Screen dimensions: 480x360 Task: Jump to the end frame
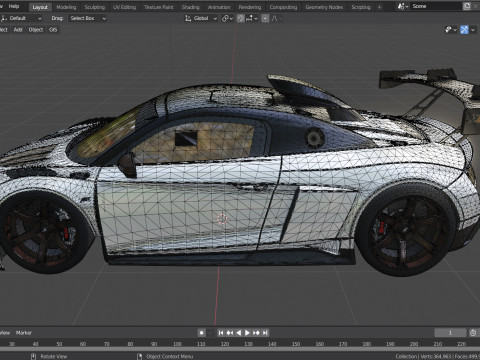[265, 333]
